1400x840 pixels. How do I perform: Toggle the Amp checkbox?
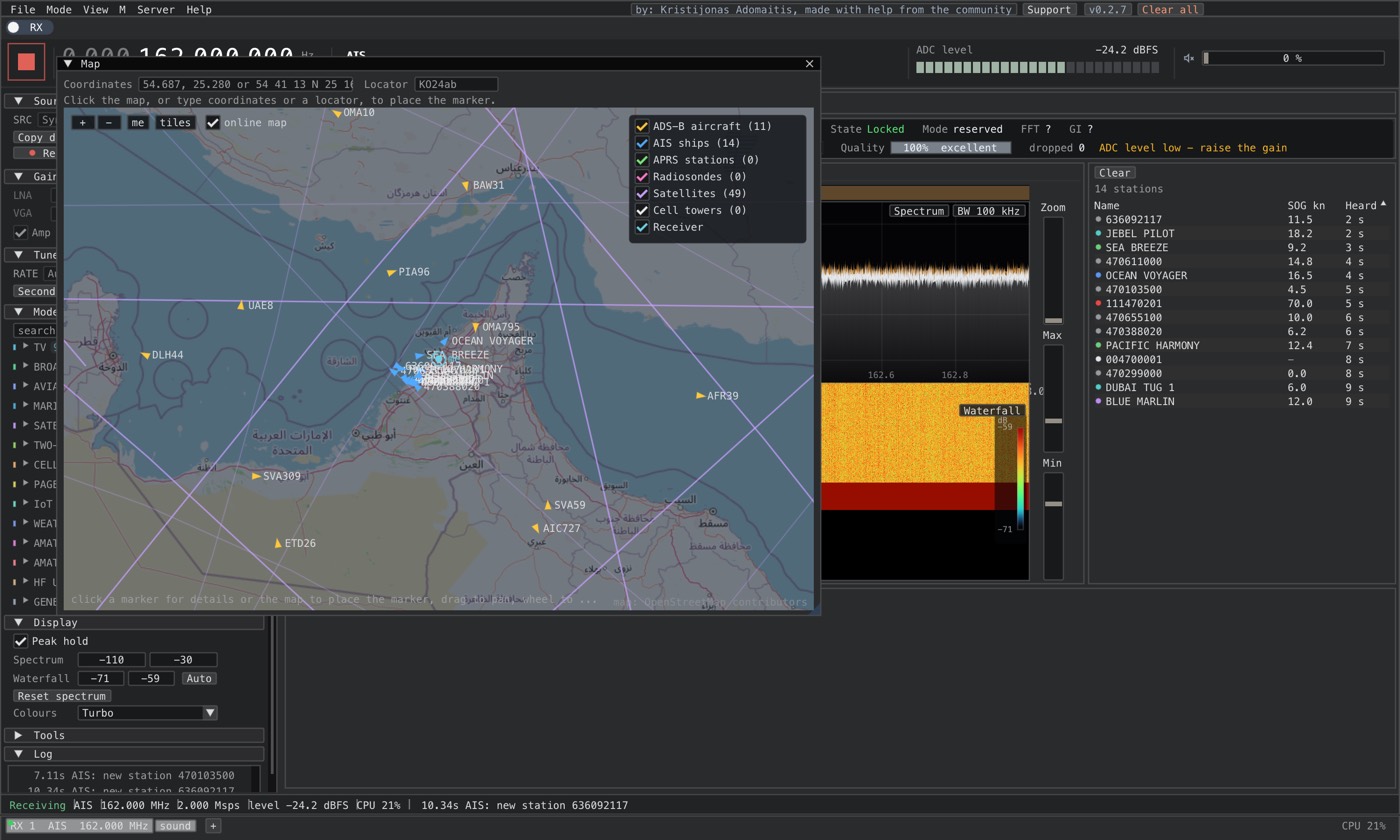click(x=20, y=232)
